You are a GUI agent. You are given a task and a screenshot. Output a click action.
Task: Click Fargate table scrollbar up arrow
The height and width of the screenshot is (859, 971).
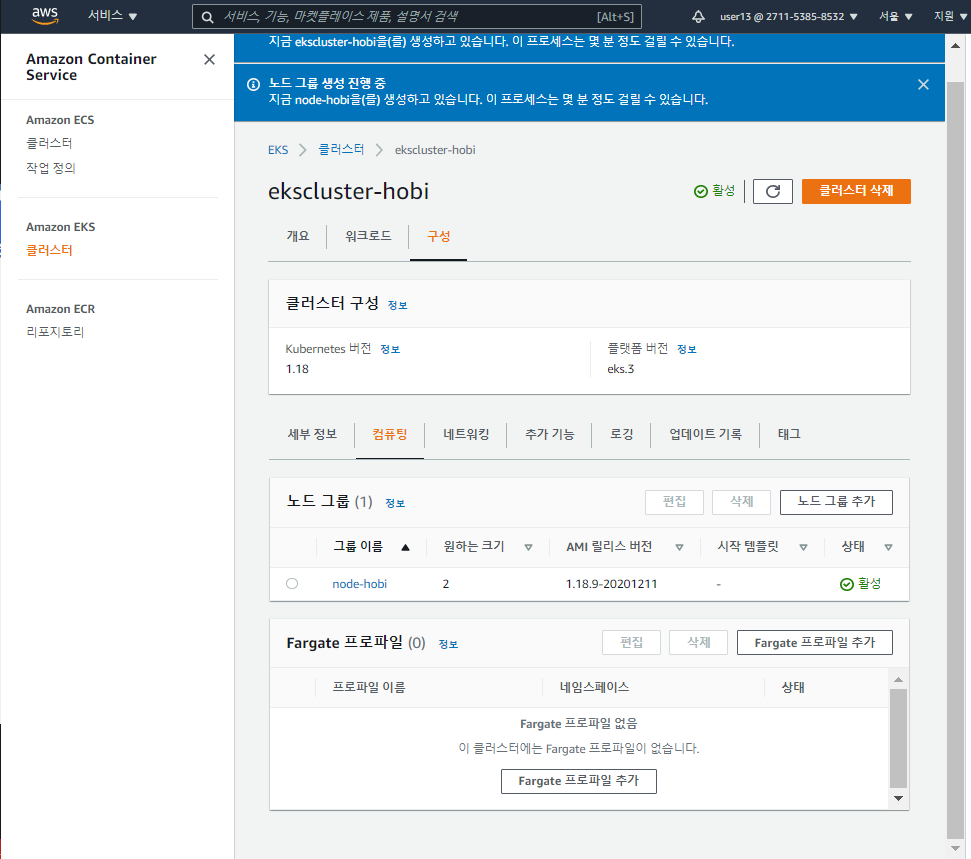[x=898, y=680]
